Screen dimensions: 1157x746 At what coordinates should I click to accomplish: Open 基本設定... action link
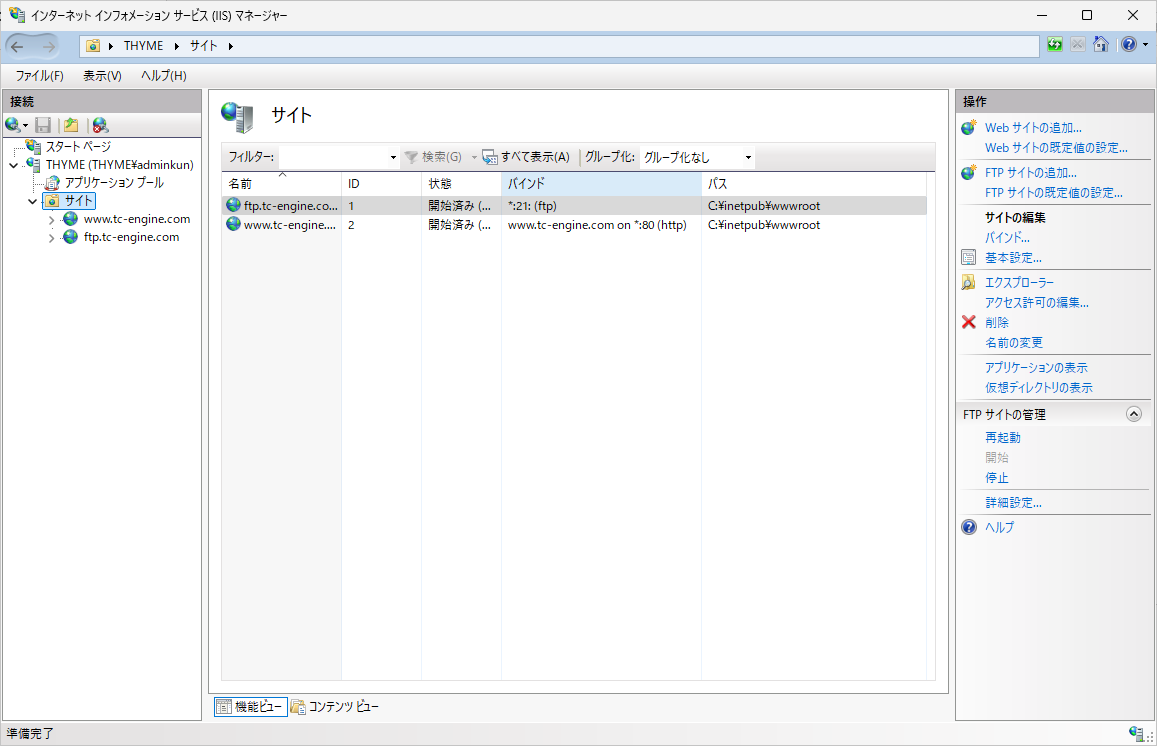1013,258
